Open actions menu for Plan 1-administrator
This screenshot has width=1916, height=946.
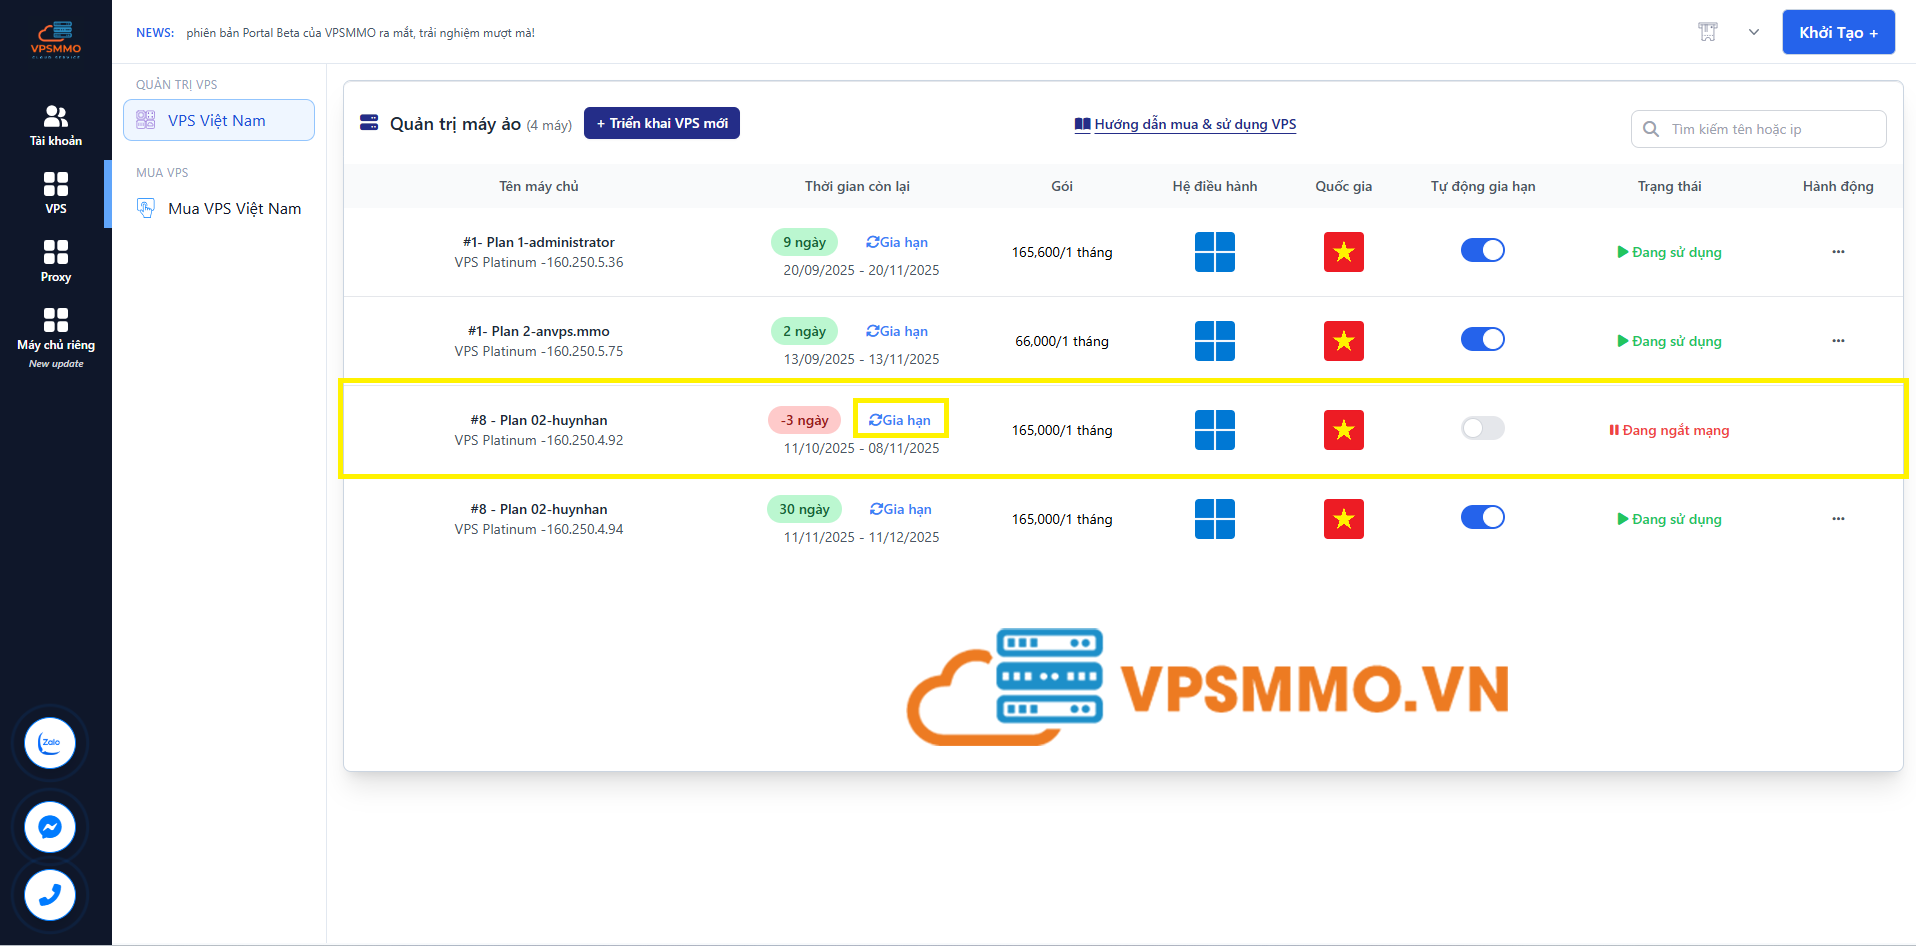coord(1837,252)
